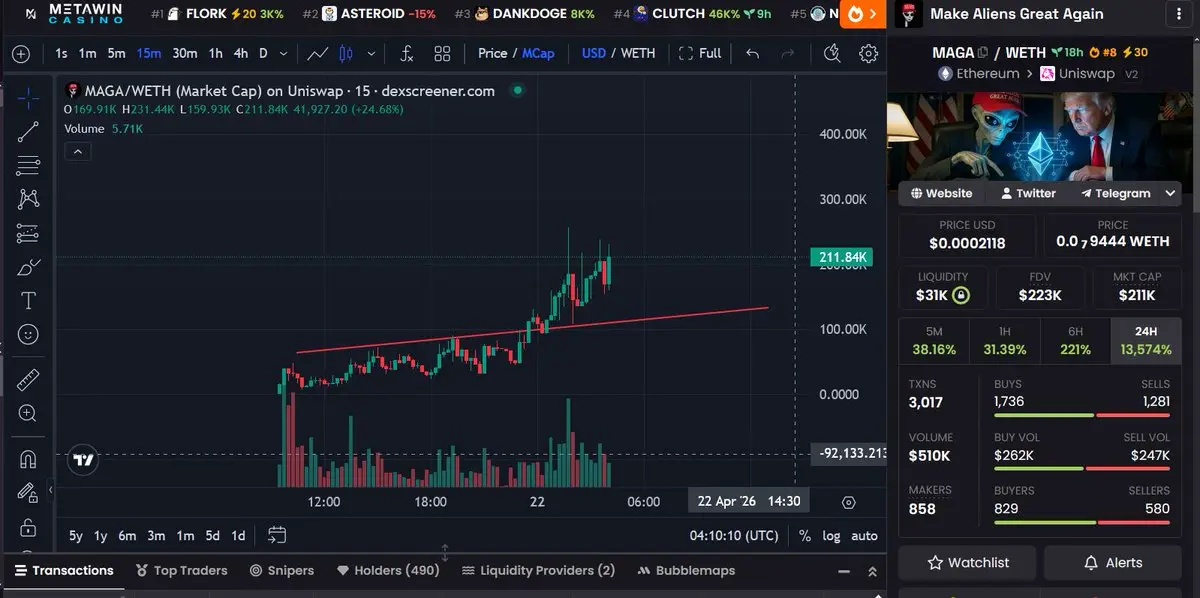1200x598 pixels.
Task: Click the quick search lightning icon
Action: point(832,53)
